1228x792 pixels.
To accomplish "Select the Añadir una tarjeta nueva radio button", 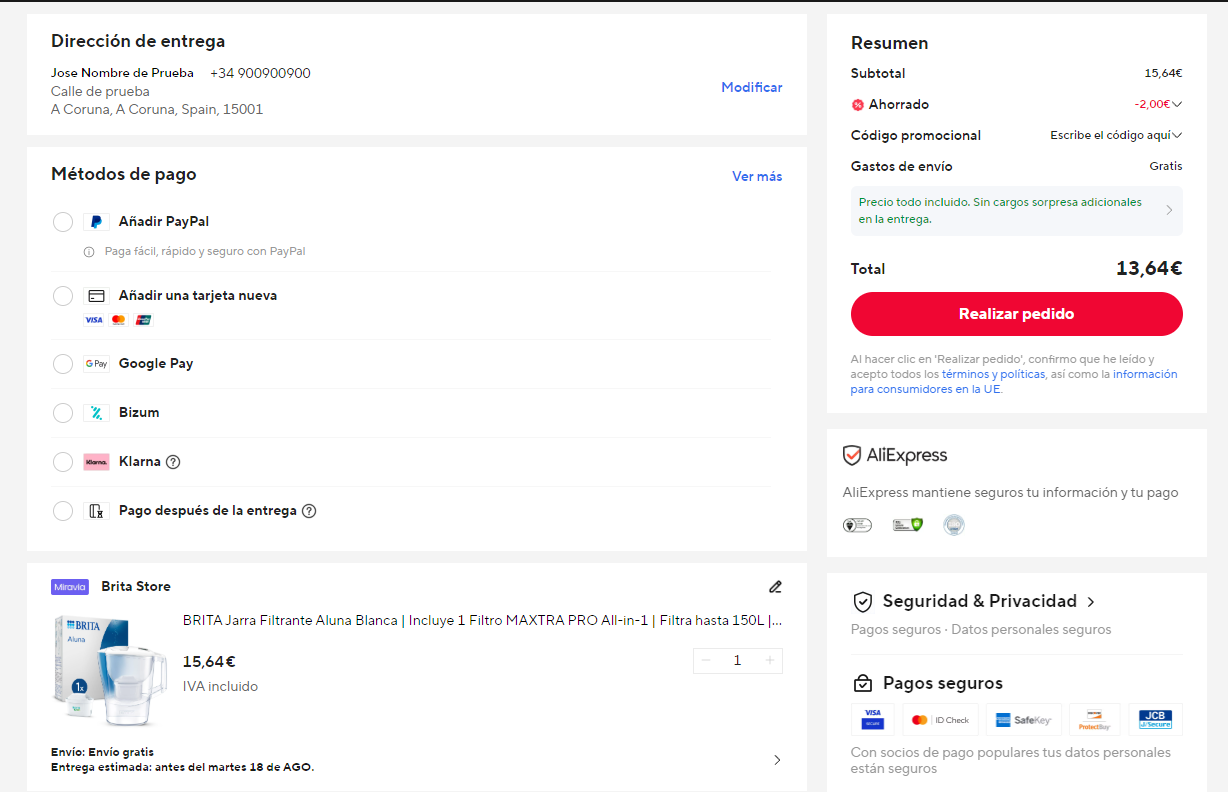I will coord(63,296).
